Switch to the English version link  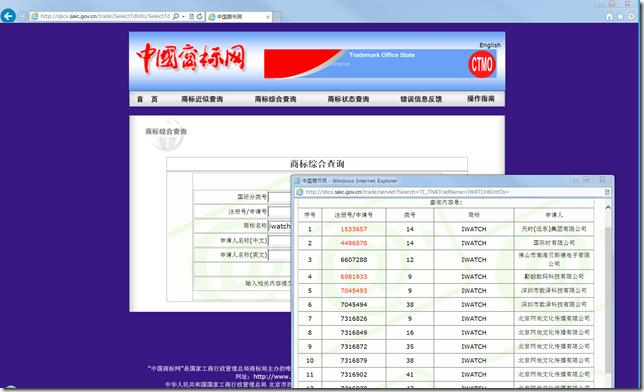[x=490, y=45]
